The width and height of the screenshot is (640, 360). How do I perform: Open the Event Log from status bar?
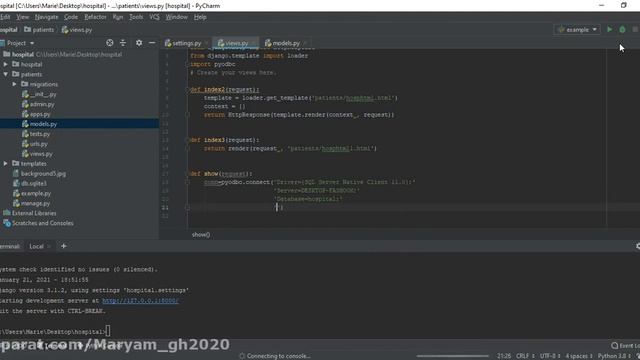point(625,346)
